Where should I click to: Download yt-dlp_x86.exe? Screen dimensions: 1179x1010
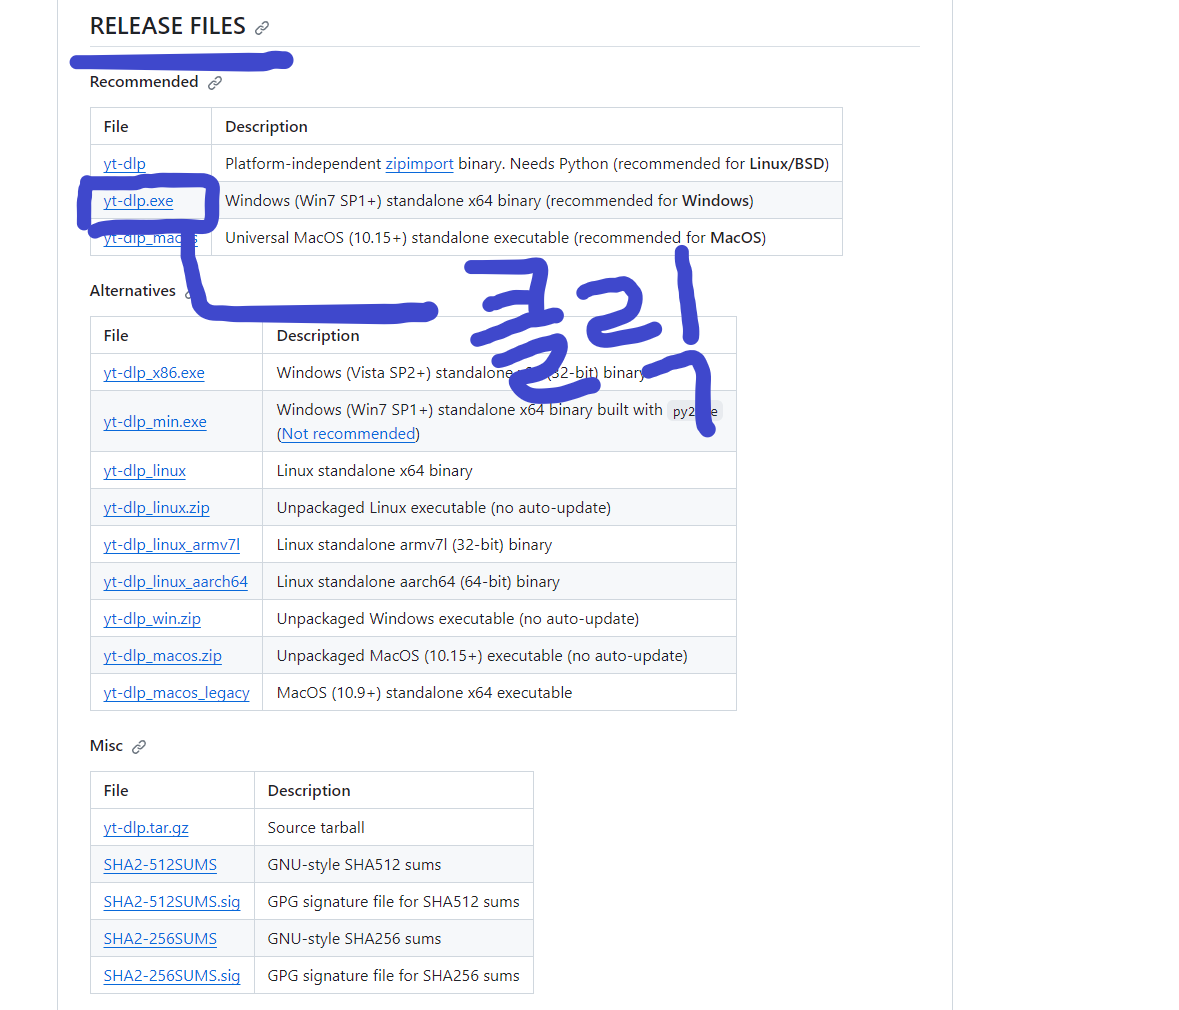(154, 372)
